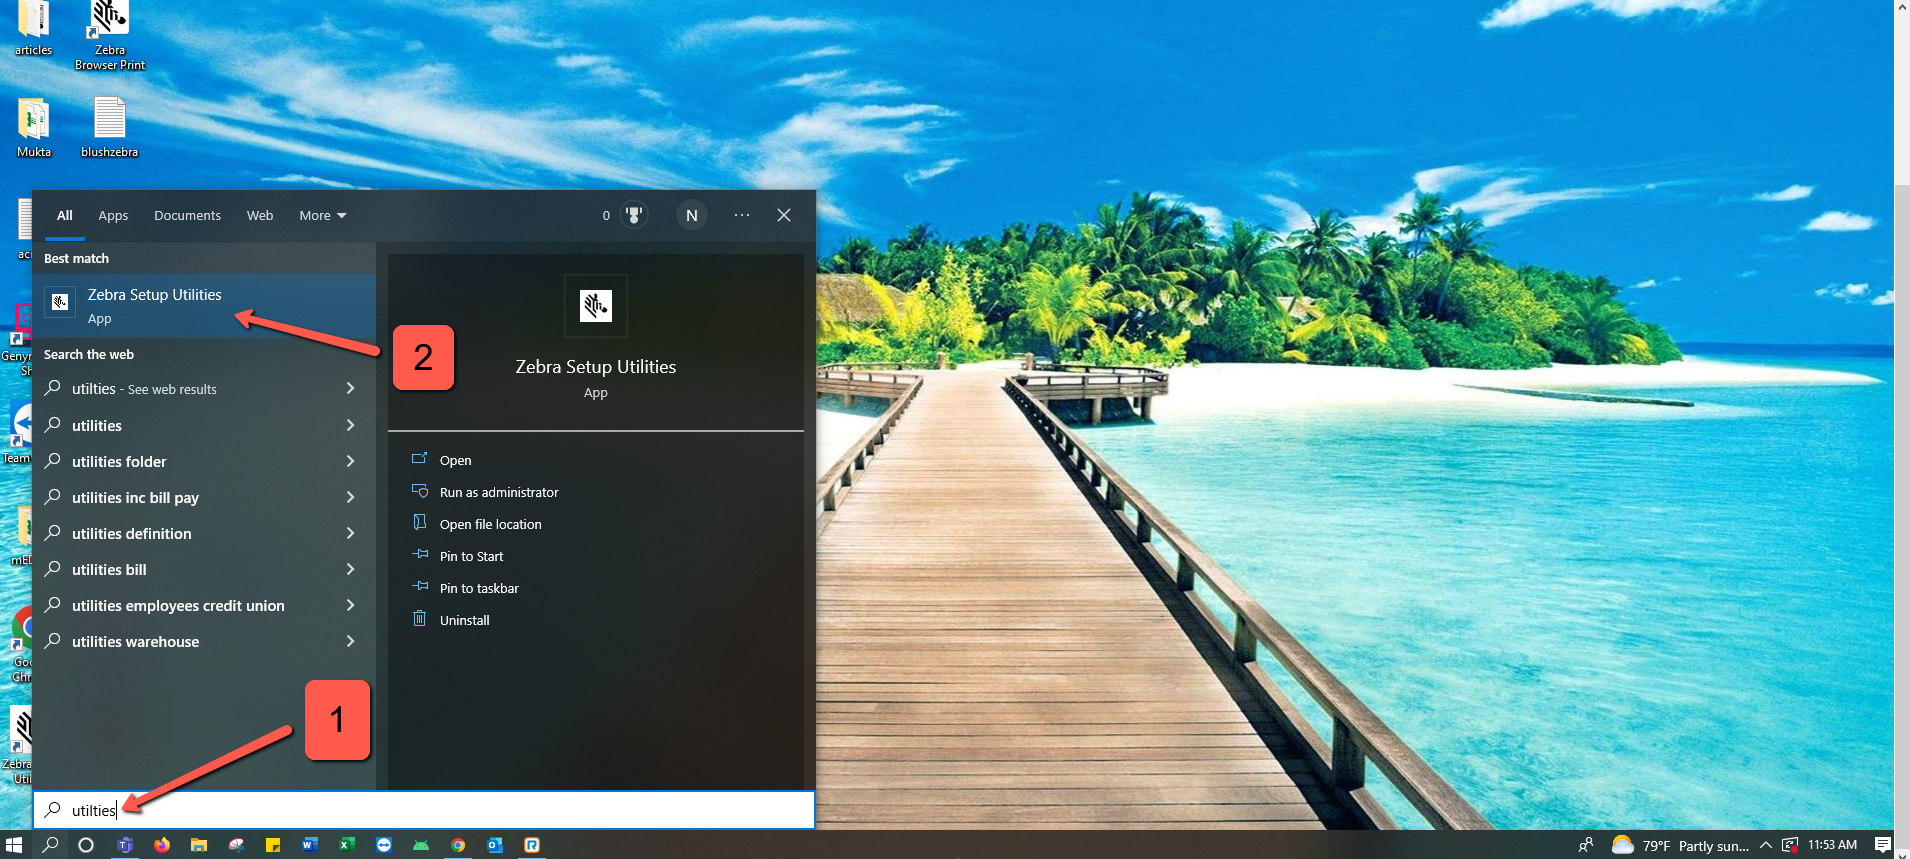Launch Microsoft Teams in the taskbar
1910x859 pixels.
point(125,845)
